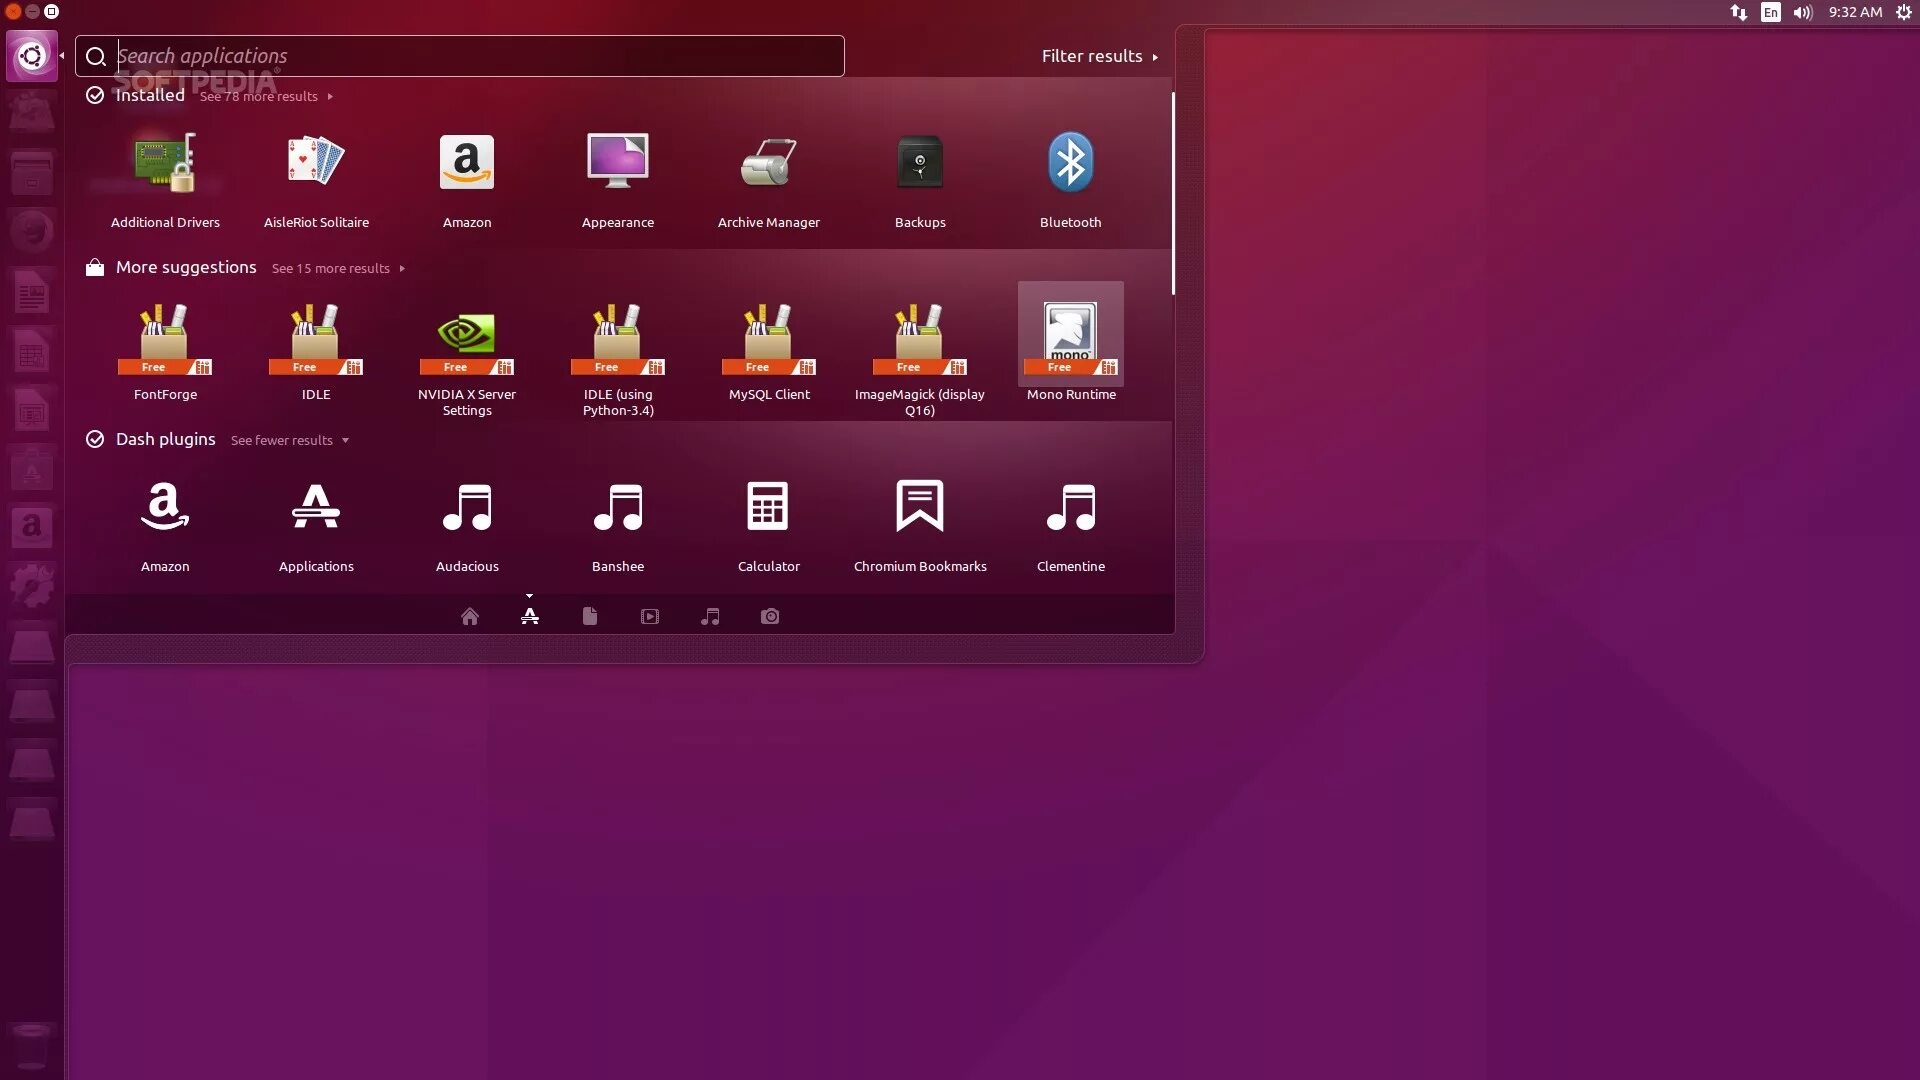The width and height of the screenshot is (1920, 1080).
Task: Toggle the Audacious dash plugin
Action: click(x=467, y=508)
